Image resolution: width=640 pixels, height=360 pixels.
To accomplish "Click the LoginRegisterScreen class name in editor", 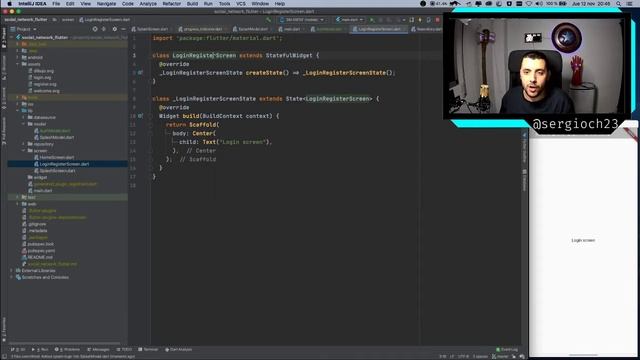I will tap(204, 56).
